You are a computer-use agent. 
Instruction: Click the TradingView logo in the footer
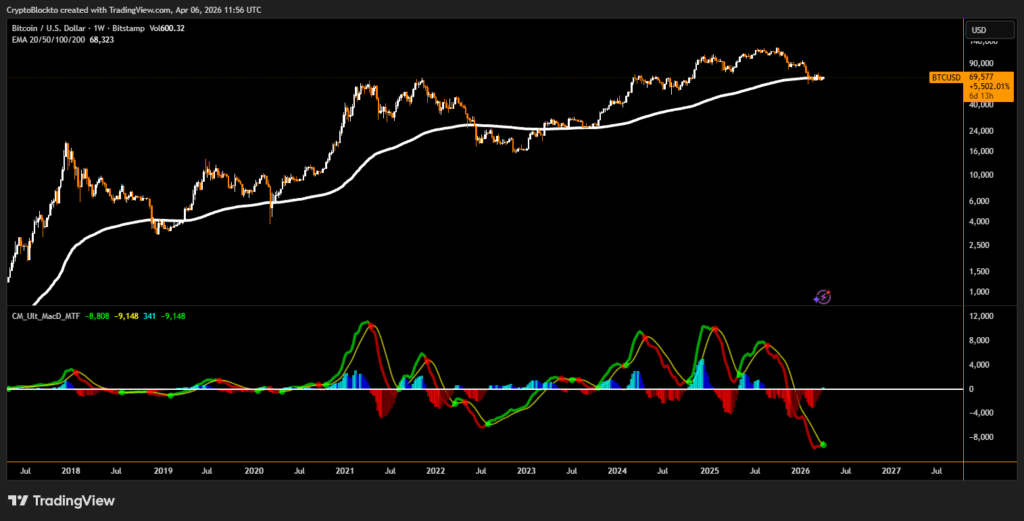[x=61, y=501]
